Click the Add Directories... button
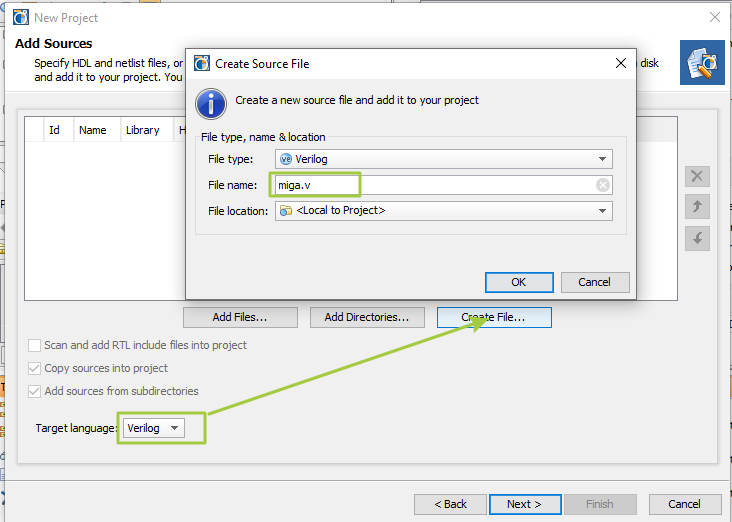This screenshot has height=522, width=732. click(367, 317)
